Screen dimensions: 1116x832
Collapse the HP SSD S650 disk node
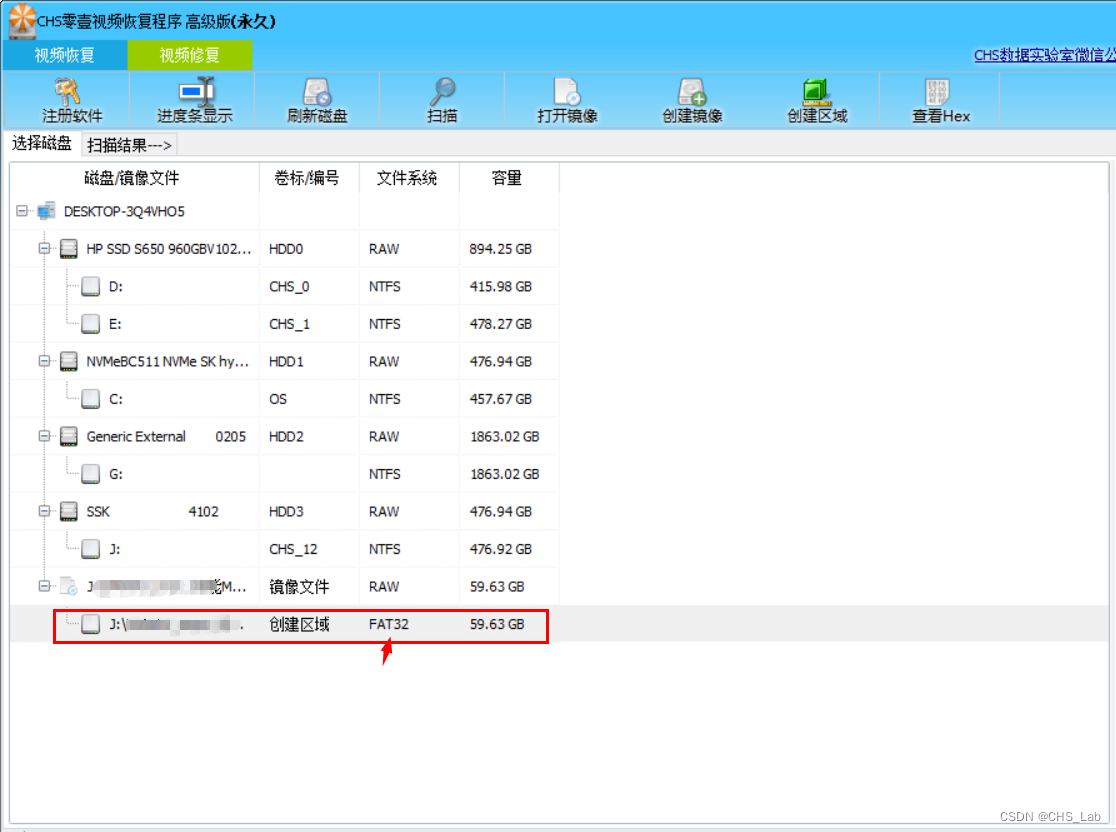coord(44,248)
